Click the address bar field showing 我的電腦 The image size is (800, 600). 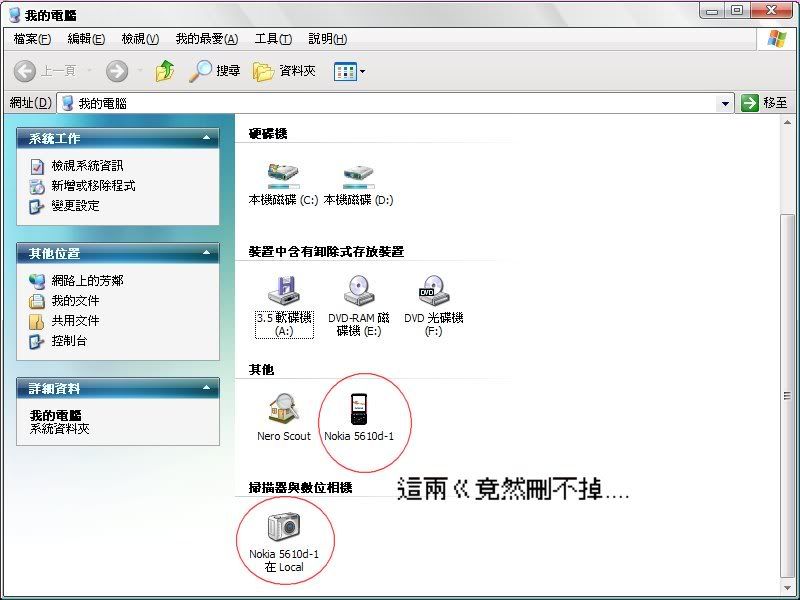pos(390,103)
